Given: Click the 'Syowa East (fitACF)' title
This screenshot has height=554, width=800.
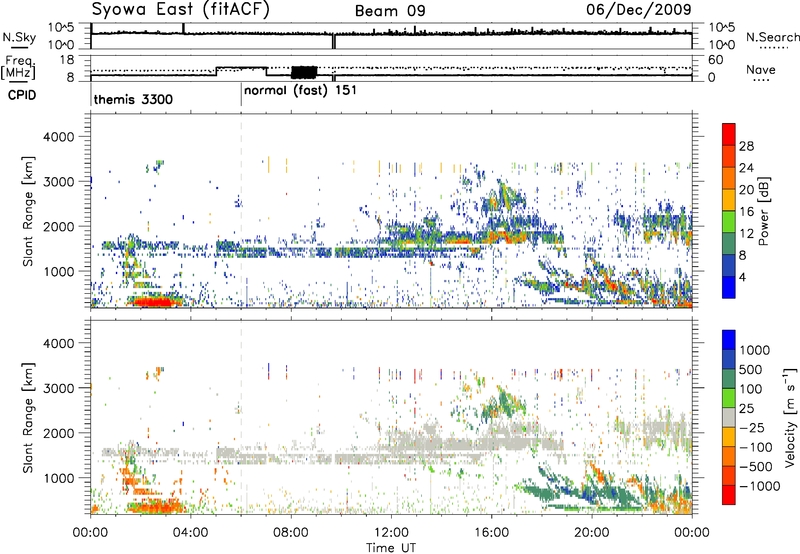Looking at the screenshot, I should tap(180, 9).
